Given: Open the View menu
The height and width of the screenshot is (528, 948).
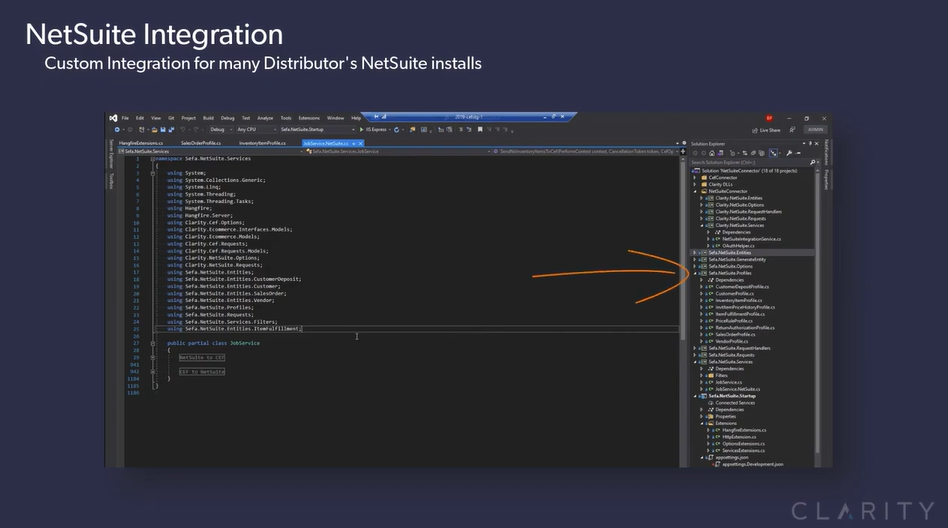Looking at the screenshot, I should pos(156,118).
